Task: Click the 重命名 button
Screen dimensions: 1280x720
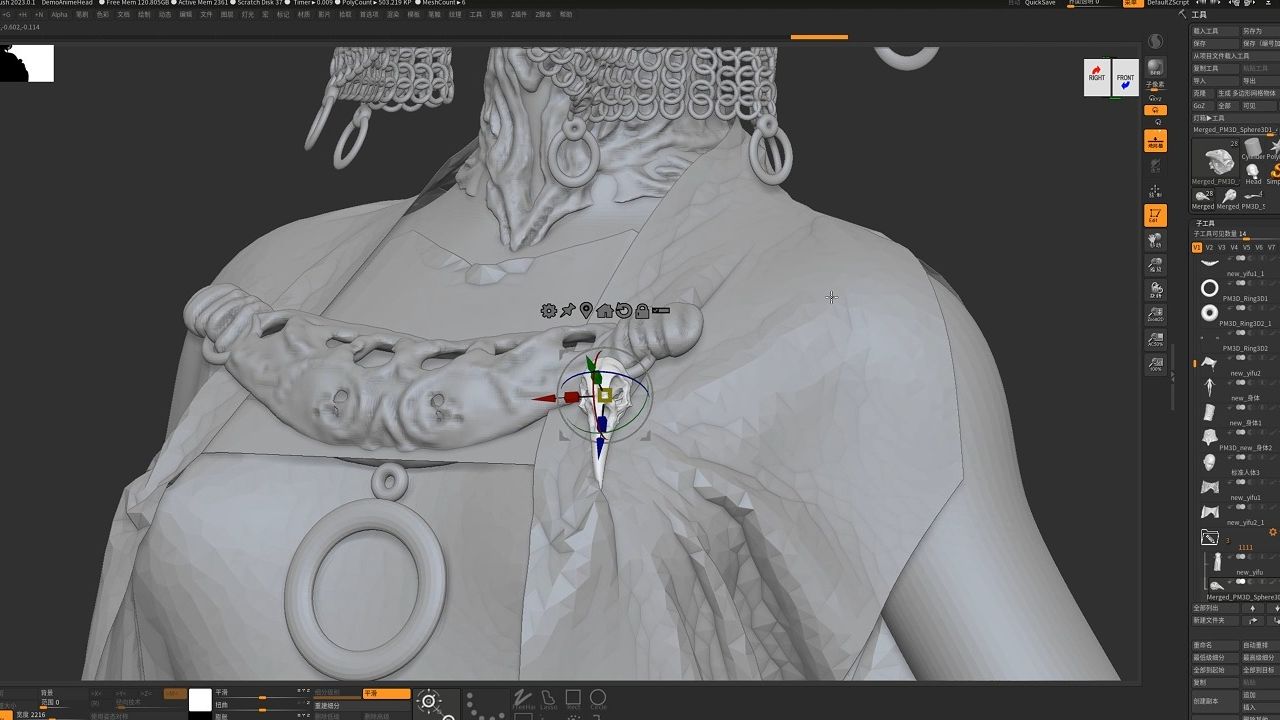Action: [1215, 645]
